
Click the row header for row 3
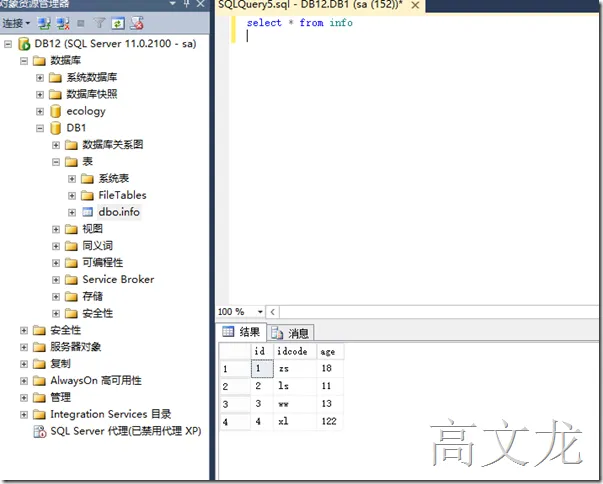[235, 404]
